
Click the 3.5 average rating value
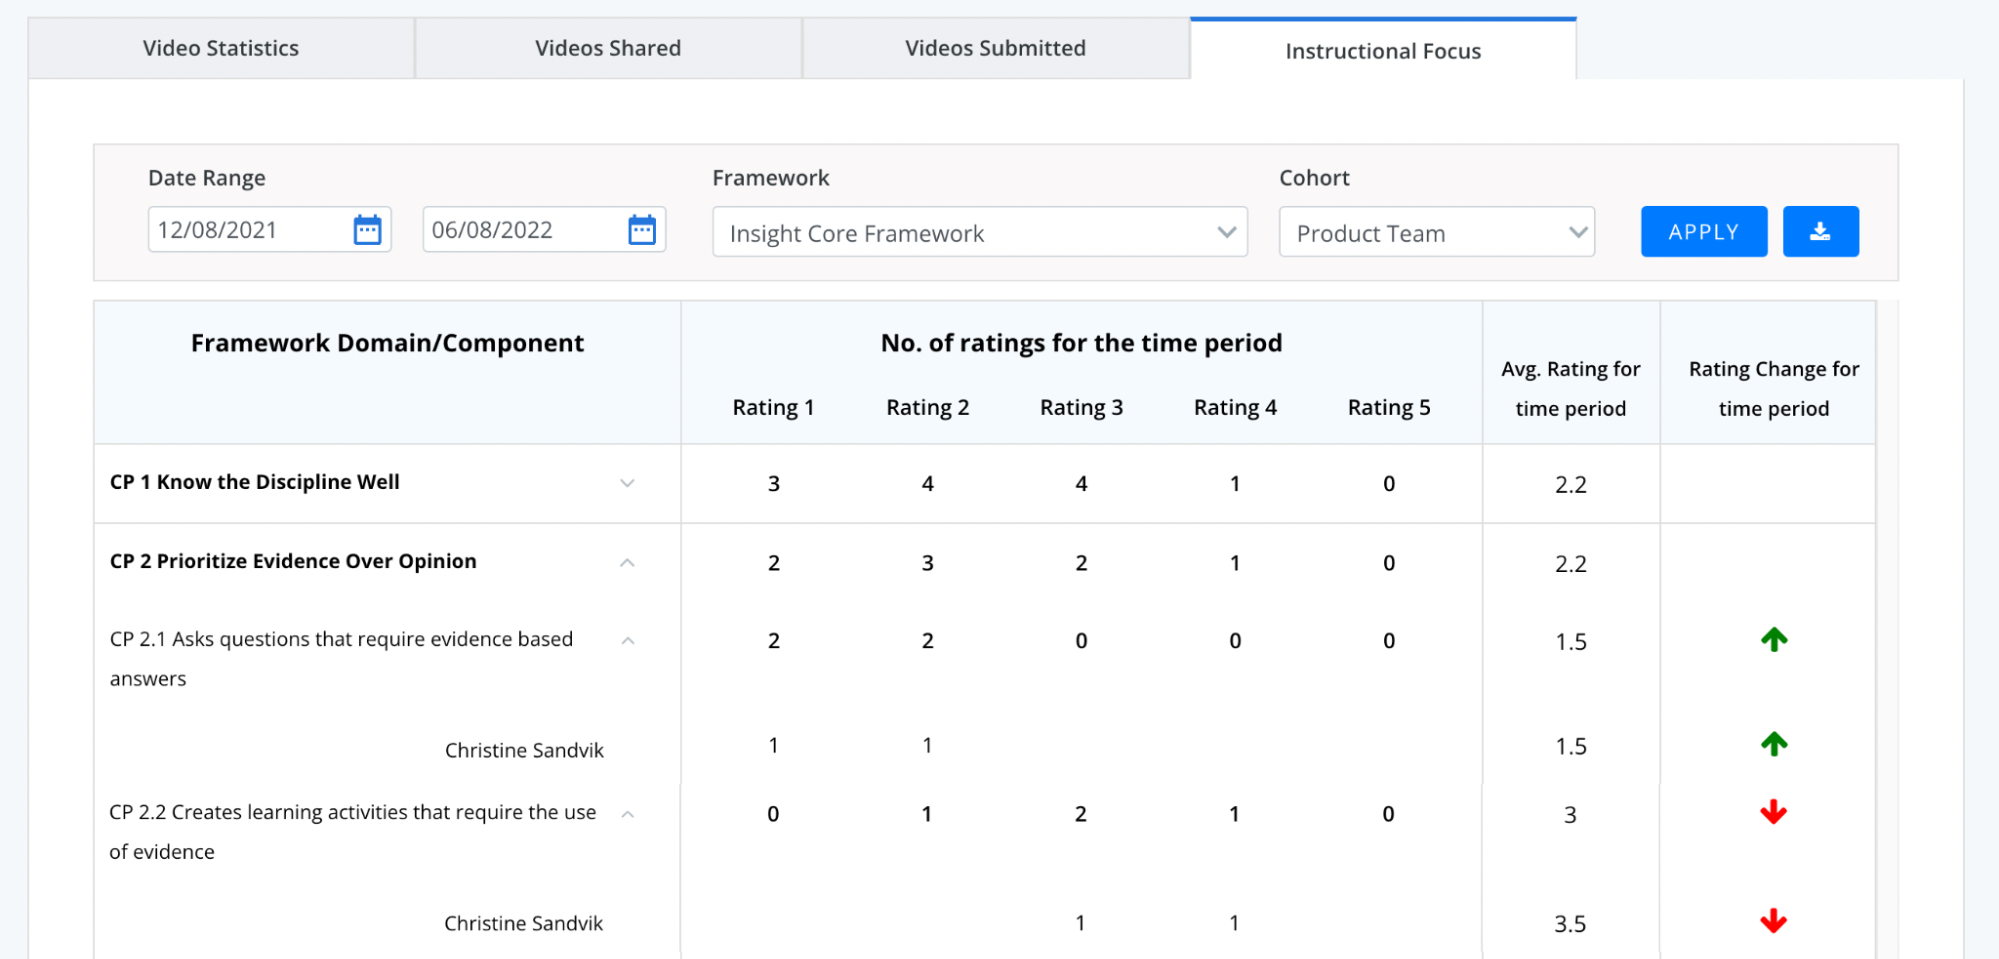[x=1570, y=924]
